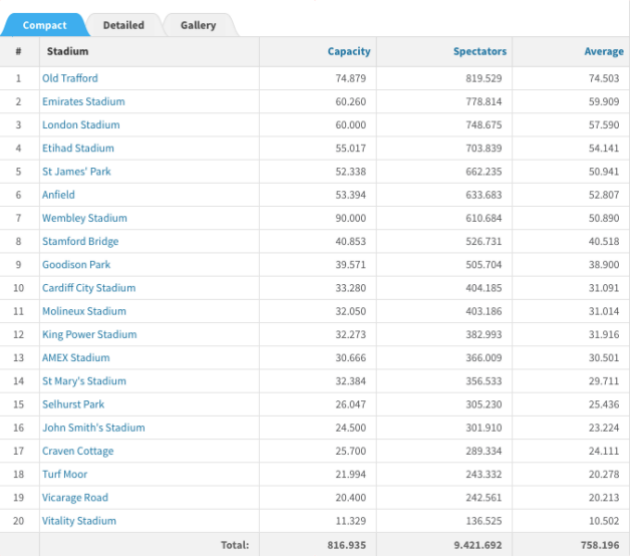This screenshot has height=556, width=630.
Task: Switch to the Compact tab
Action: 44,25
